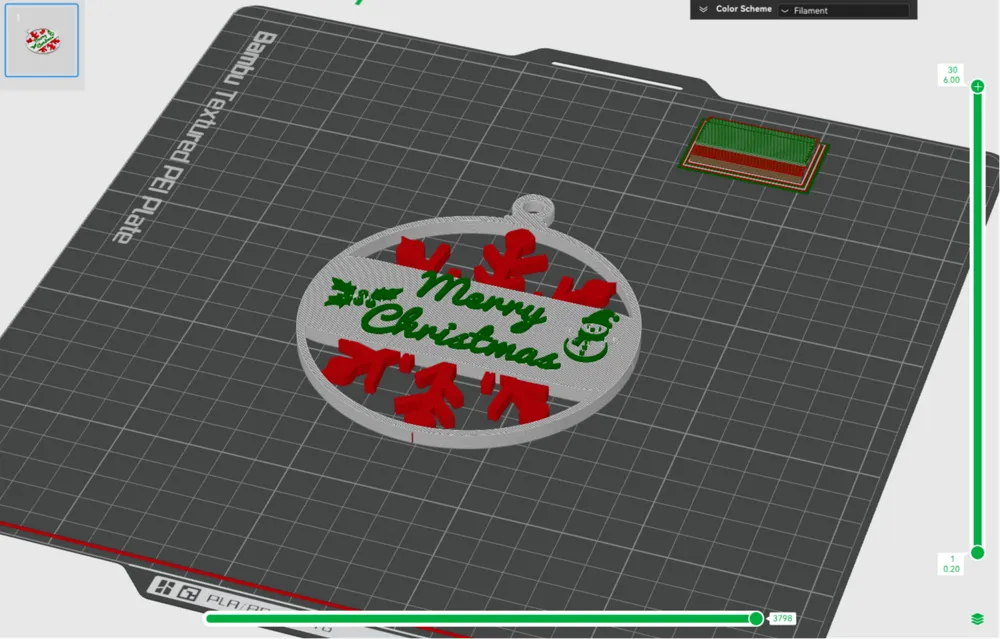Click the 3798 move count label
This screenshot has height=639, width=1000.
783,619
